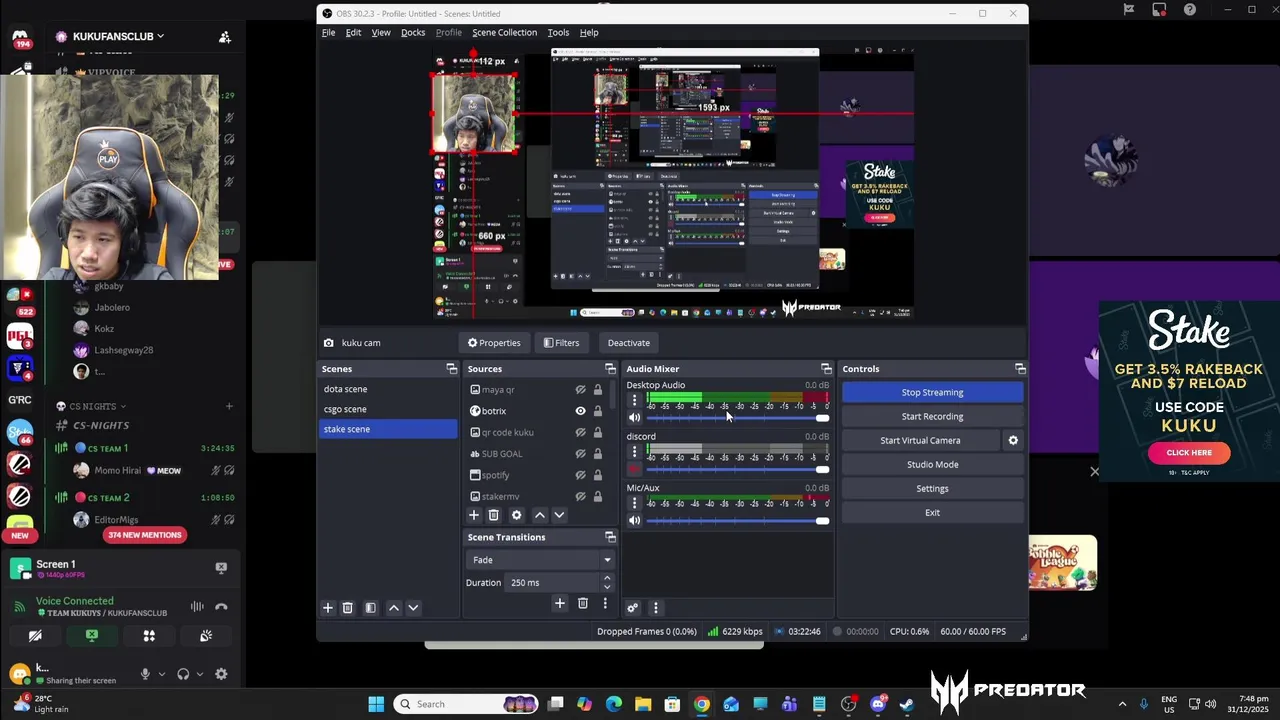Open File menu in OBS
The image size is (1280, 720).
[328, 33]
